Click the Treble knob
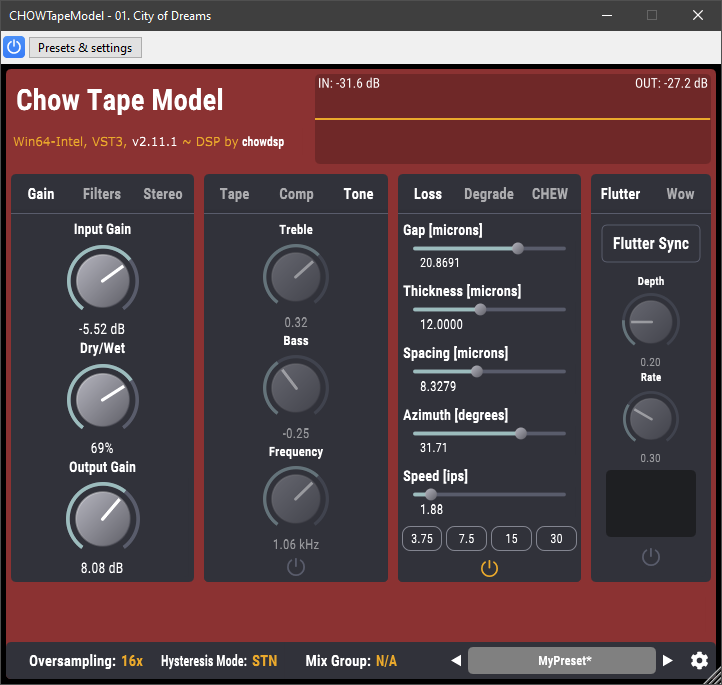Viewport: 722px width, 685px height. pos(296,277)
